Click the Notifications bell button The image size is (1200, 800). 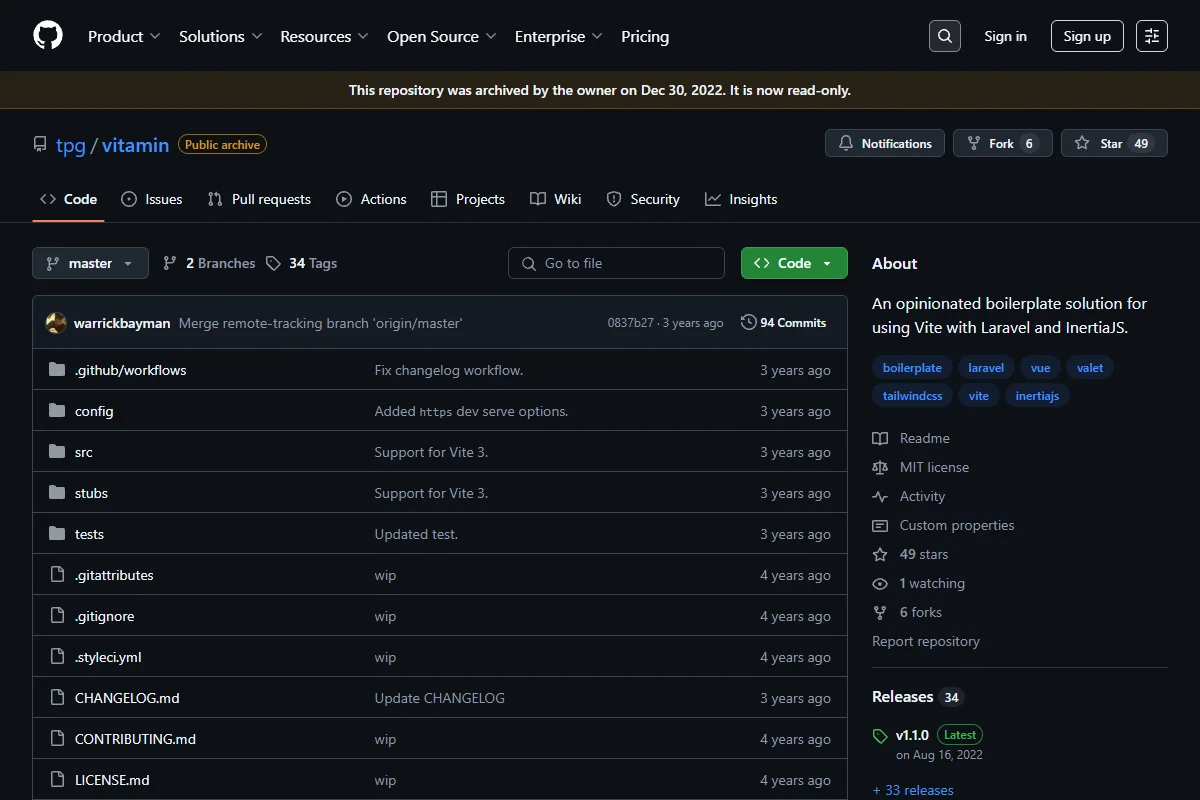885,144
